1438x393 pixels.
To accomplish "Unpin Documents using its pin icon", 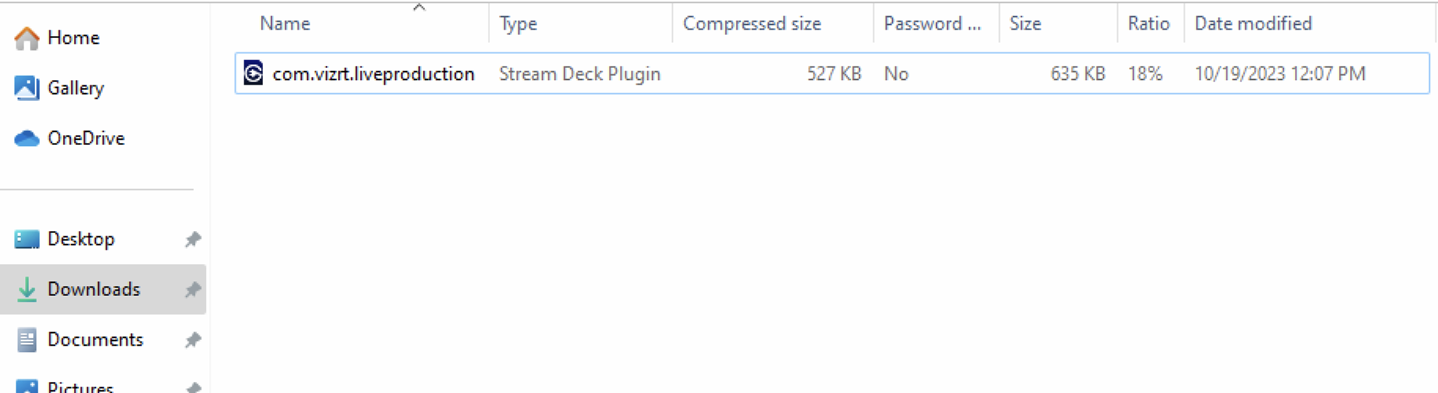I will point(193,340).
